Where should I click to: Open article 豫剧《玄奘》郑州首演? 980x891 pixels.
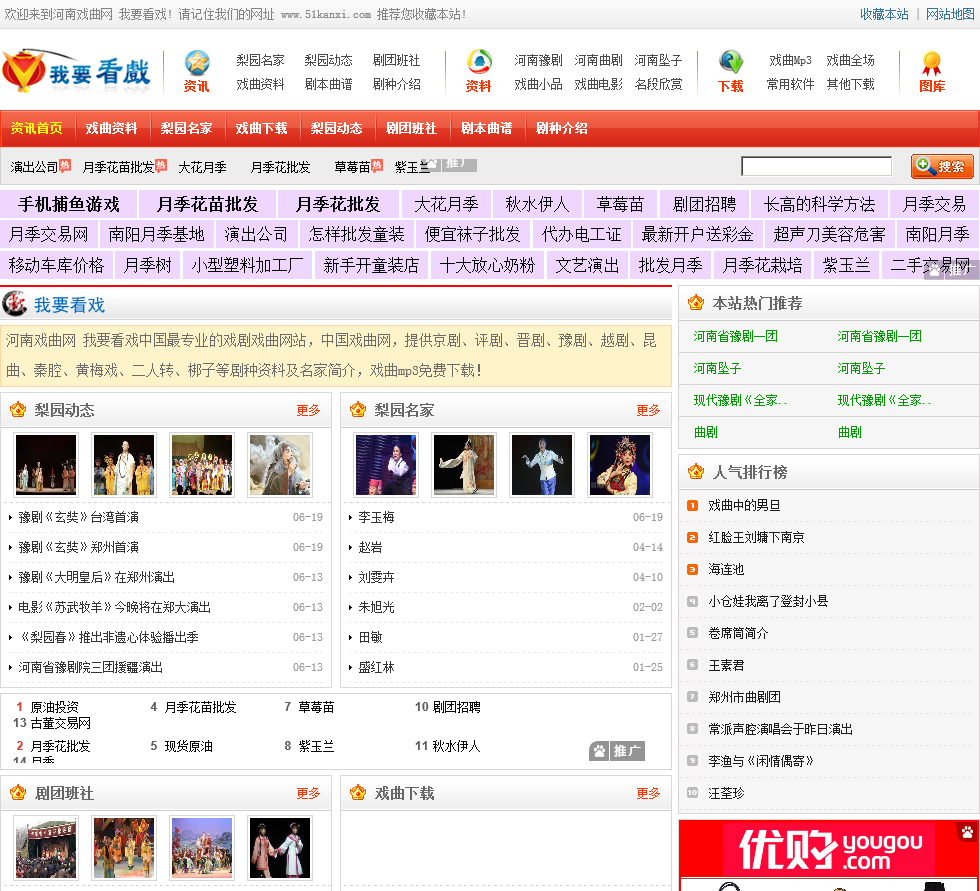pos(78,547)
